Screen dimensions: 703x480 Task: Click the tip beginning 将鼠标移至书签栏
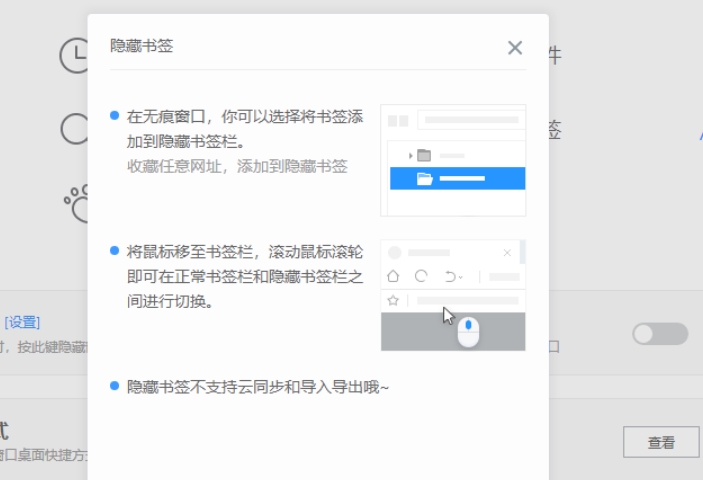(x=245, y=277)
